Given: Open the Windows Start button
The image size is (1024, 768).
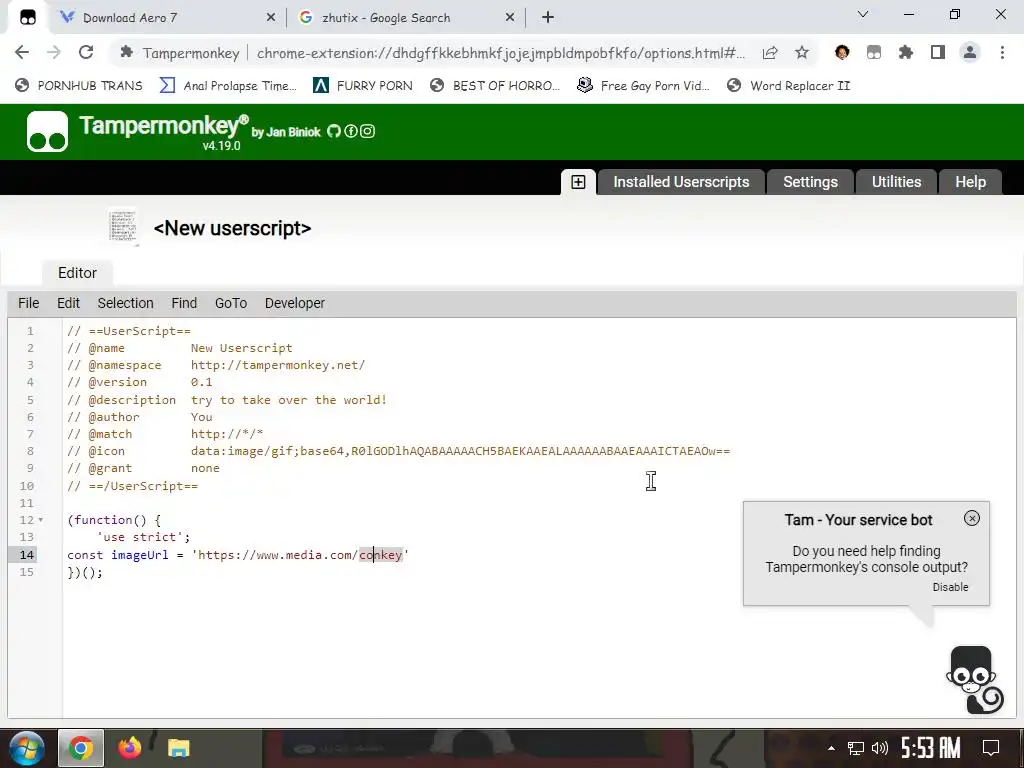Looking at the screenshot, I should 26,748.
